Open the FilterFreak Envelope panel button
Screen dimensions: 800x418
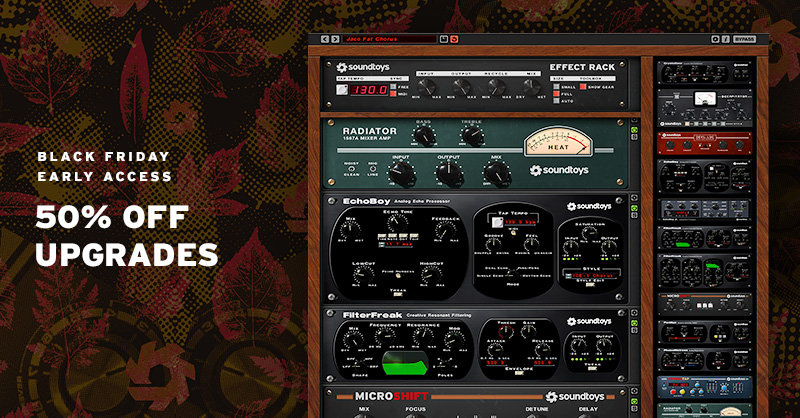(x=519, y=373)
